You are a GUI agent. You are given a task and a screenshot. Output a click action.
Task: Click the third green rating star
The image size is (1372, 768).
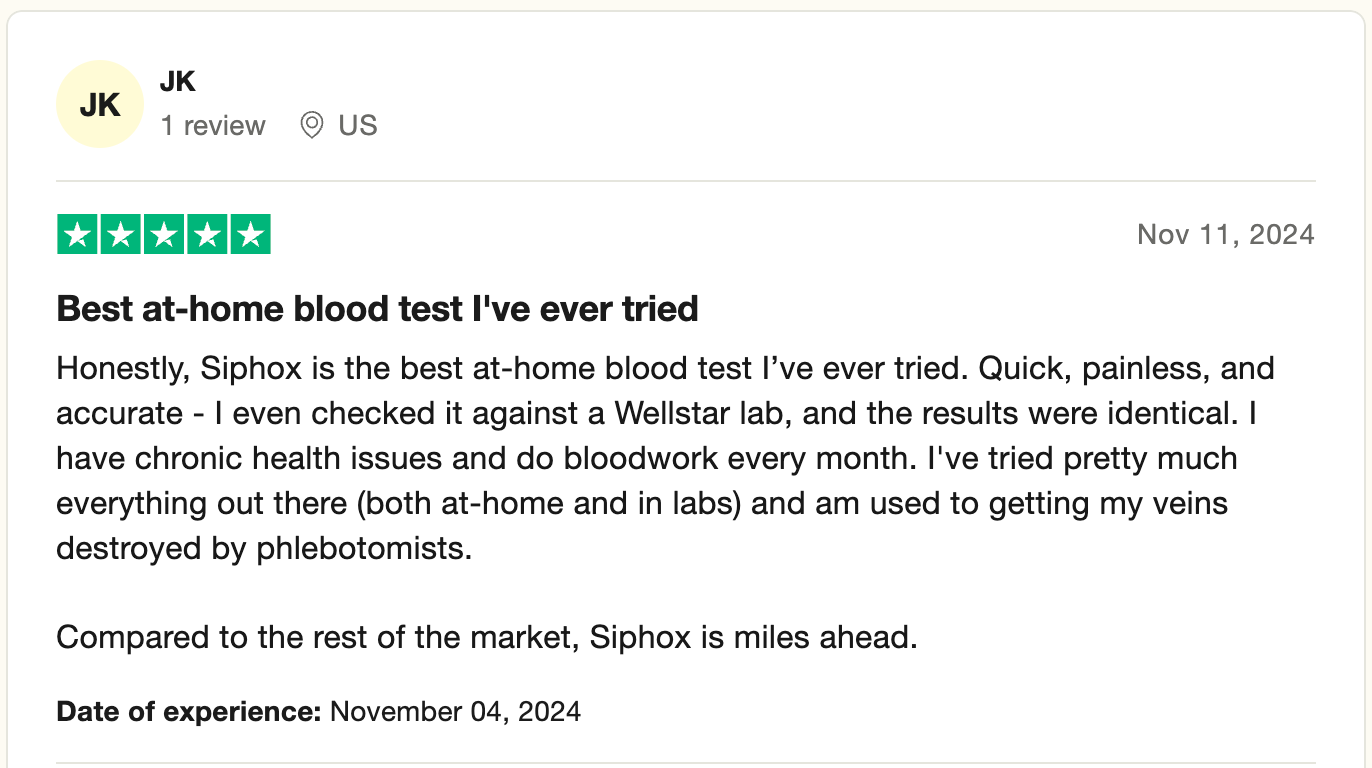[164, 235]
